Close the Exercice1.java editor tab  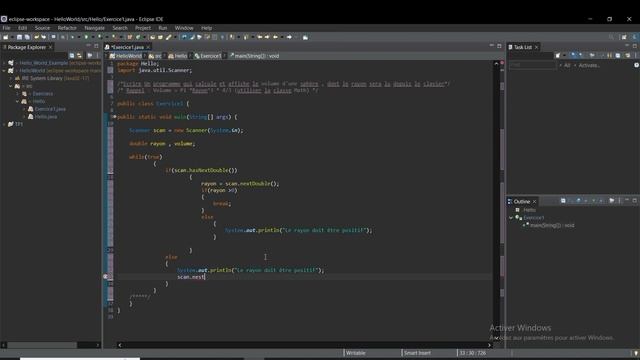[x=148, y=47]
